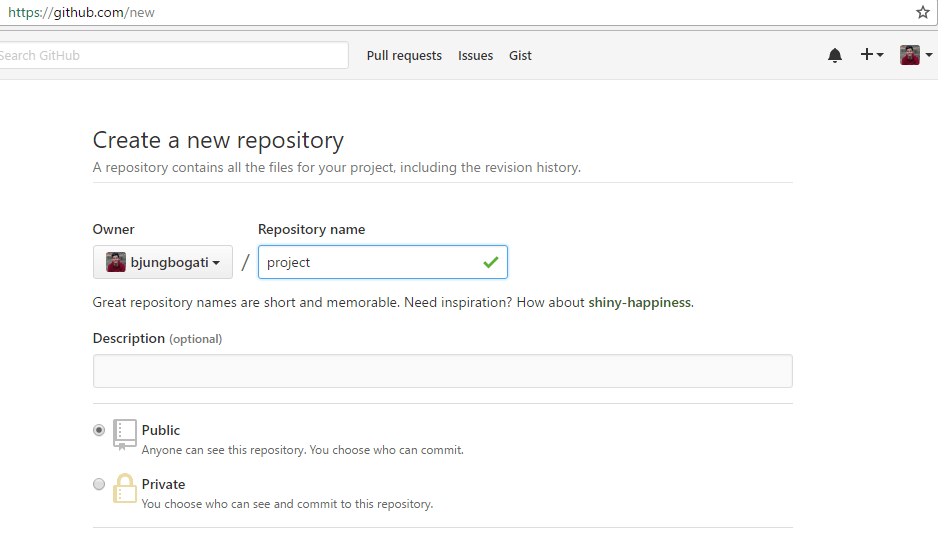
Task: Select the Private radio button
Action: pos(99,484)
